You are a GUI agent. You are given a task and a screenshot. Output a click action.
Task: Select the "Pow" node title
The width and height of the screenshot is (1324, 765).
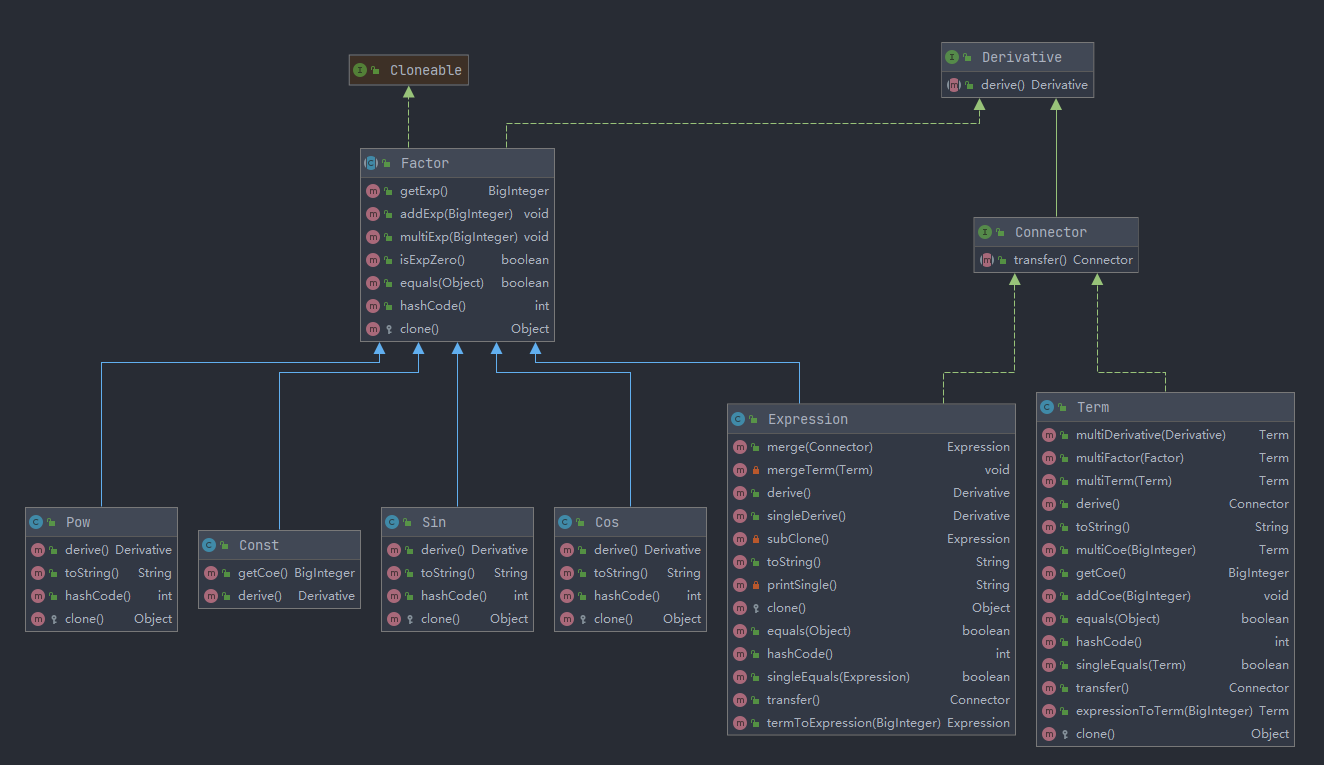78,522
